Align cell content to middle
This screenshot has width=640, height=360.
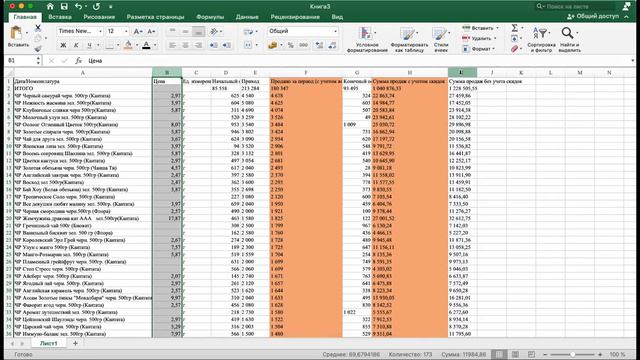[185, 31]
